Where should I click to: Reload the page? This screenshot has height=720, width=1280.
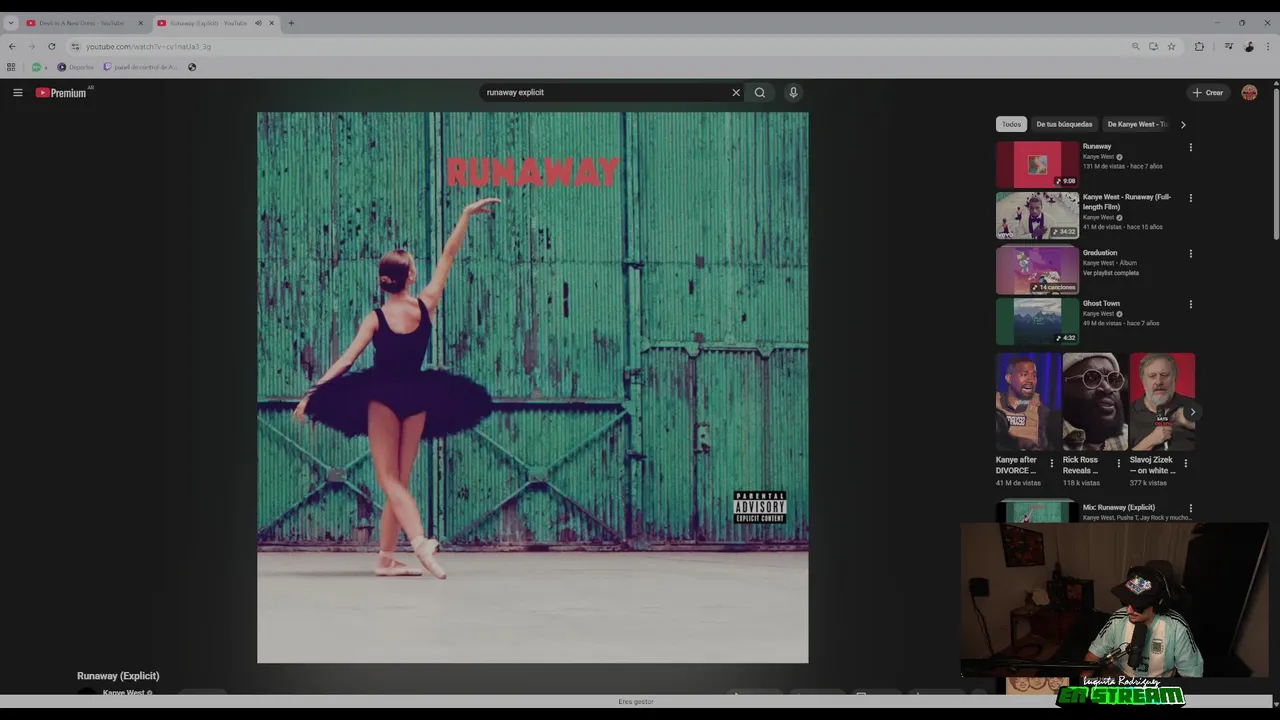point(52,46)
